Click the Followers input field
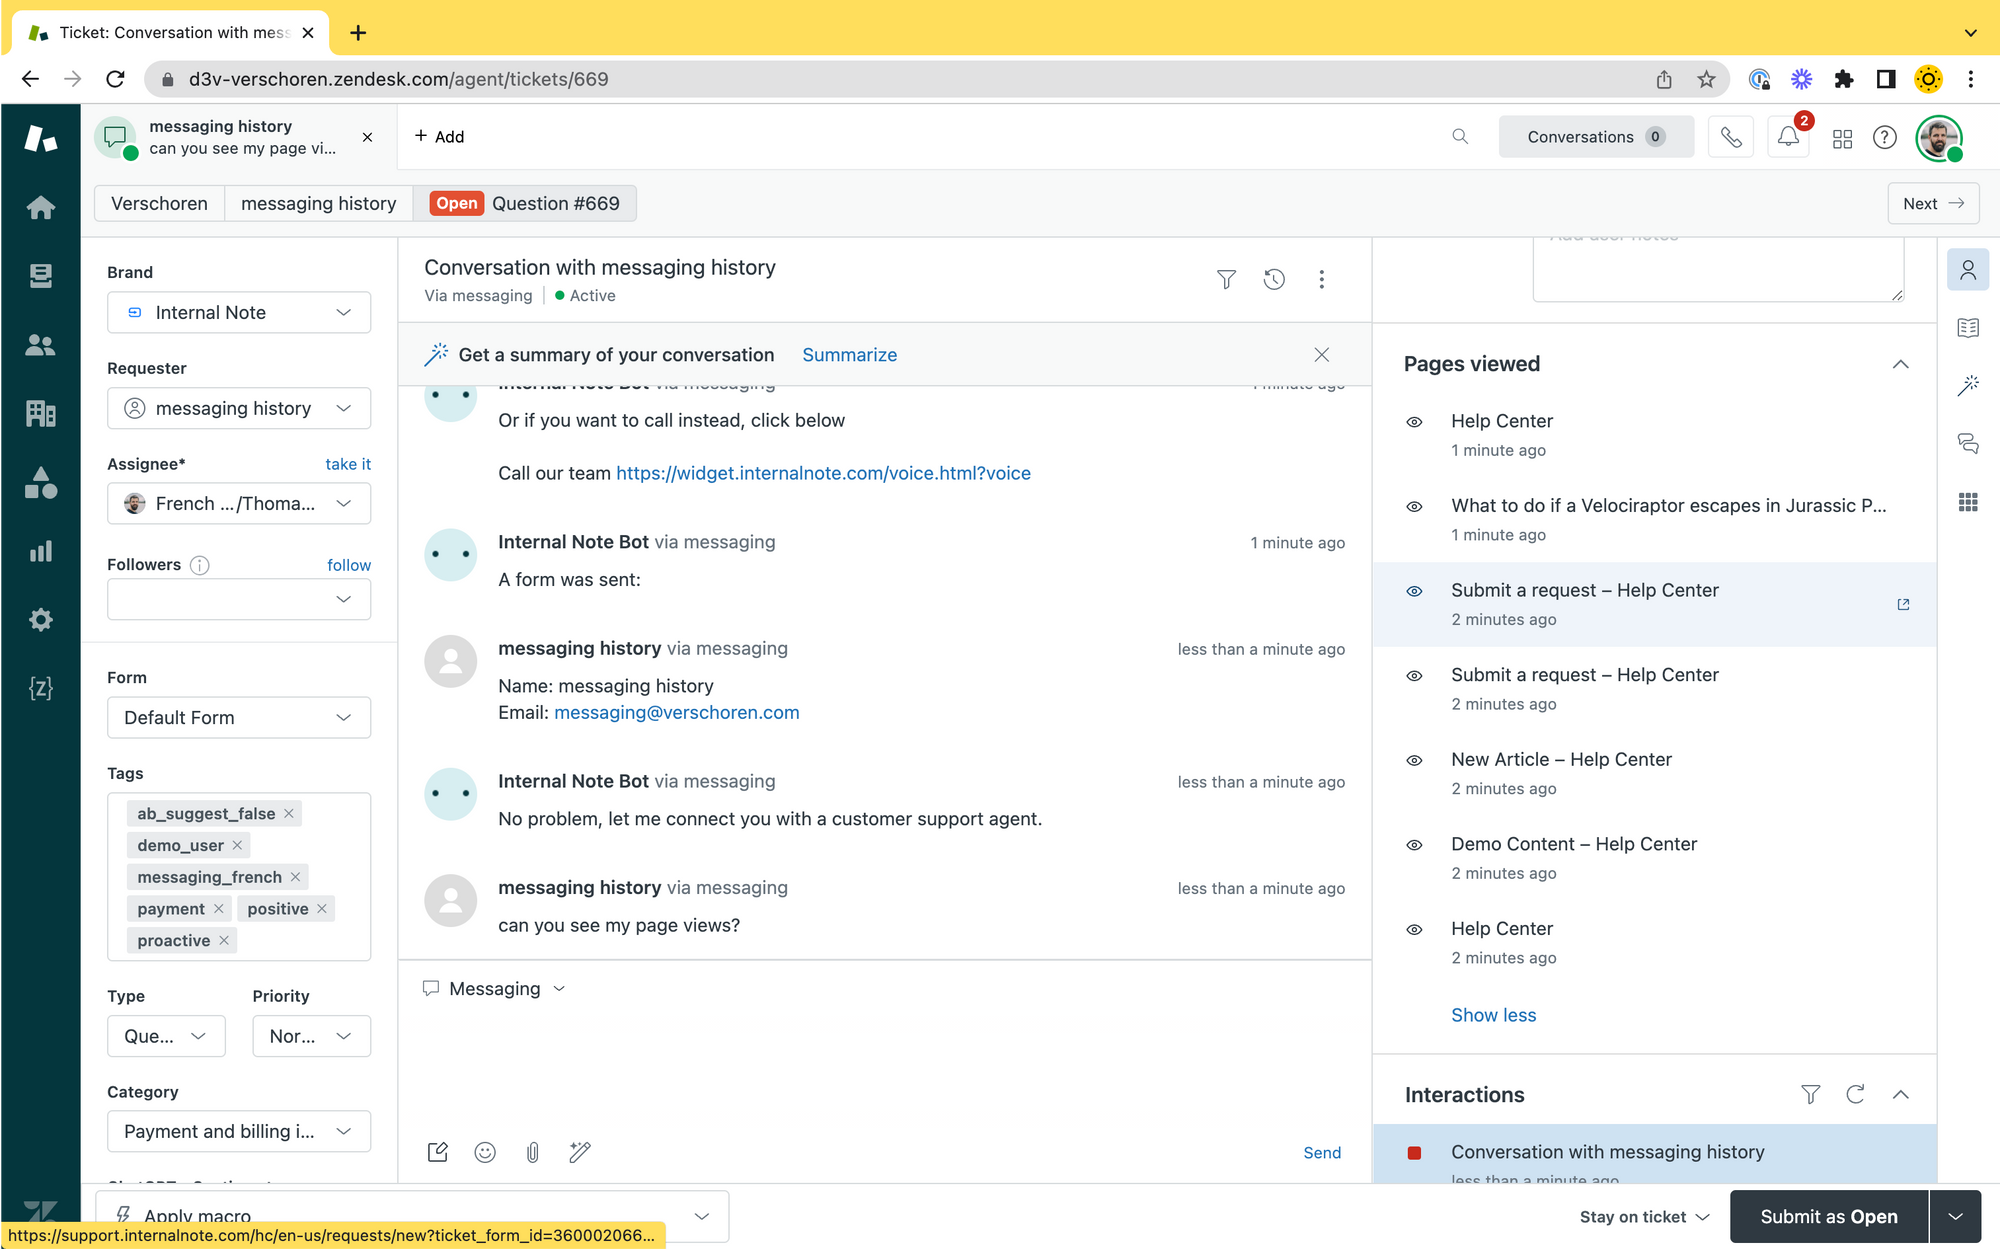2000x1250 pixels. point(225,599)
